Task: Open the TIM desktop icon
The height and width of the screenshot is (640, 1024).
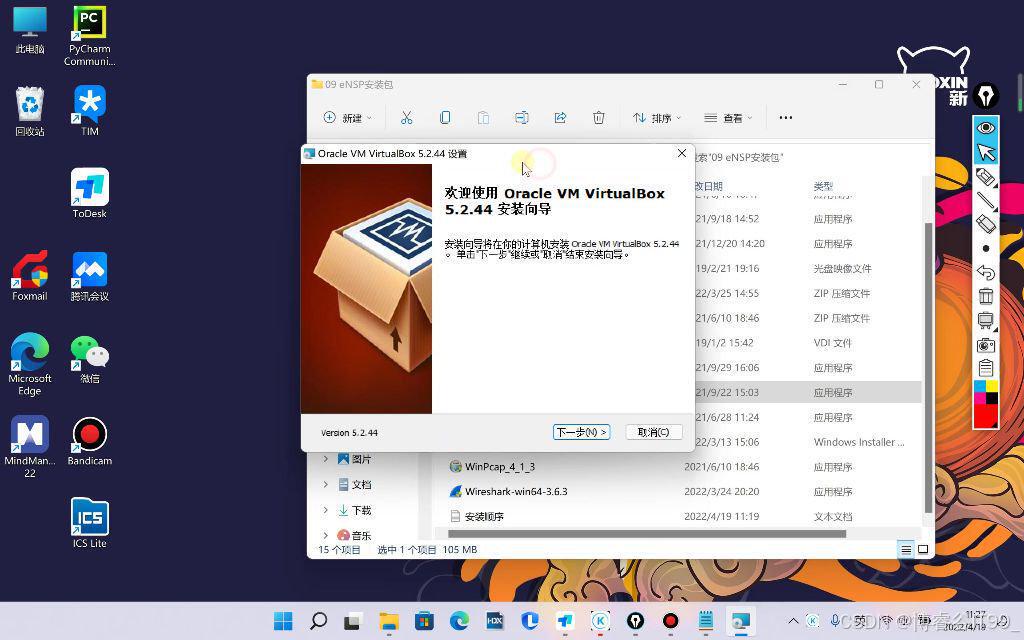Action: [x=89, y=111]
